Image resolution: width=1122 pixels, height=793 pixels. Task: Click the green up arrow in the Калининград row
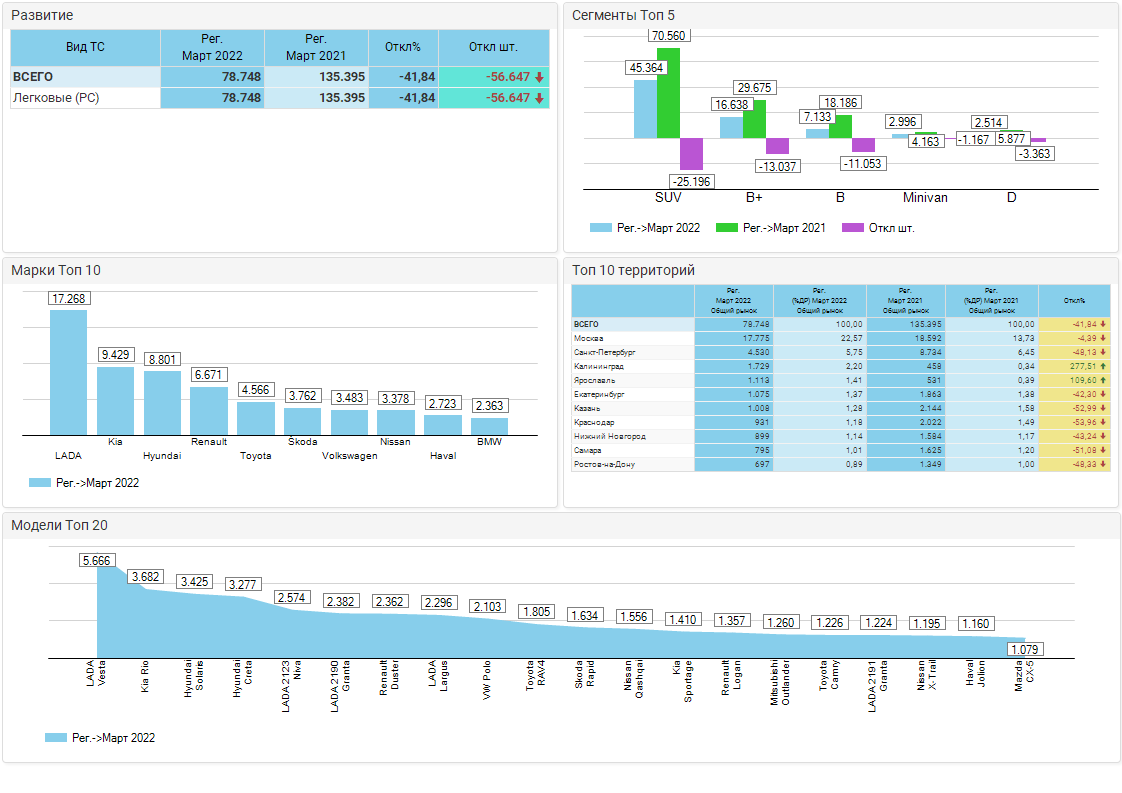(x=1102, y=367)
